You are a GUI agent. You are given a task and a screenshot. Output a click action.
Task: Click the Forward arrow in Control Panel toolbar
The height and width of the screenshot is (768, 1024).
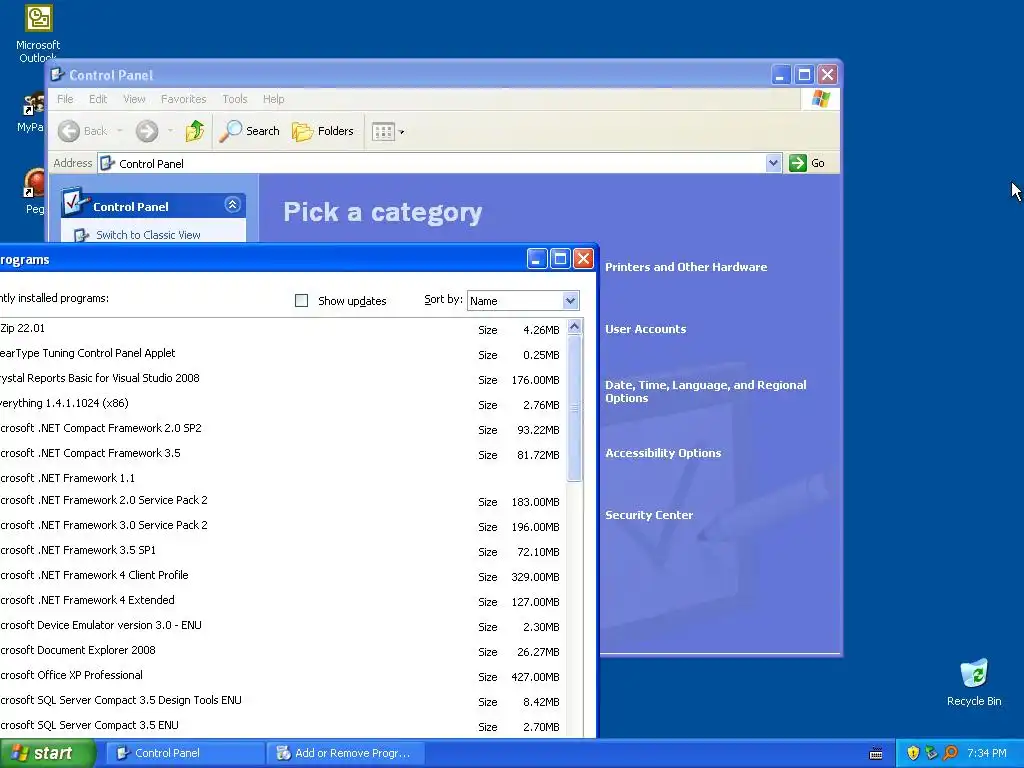[x=147, y=131]
